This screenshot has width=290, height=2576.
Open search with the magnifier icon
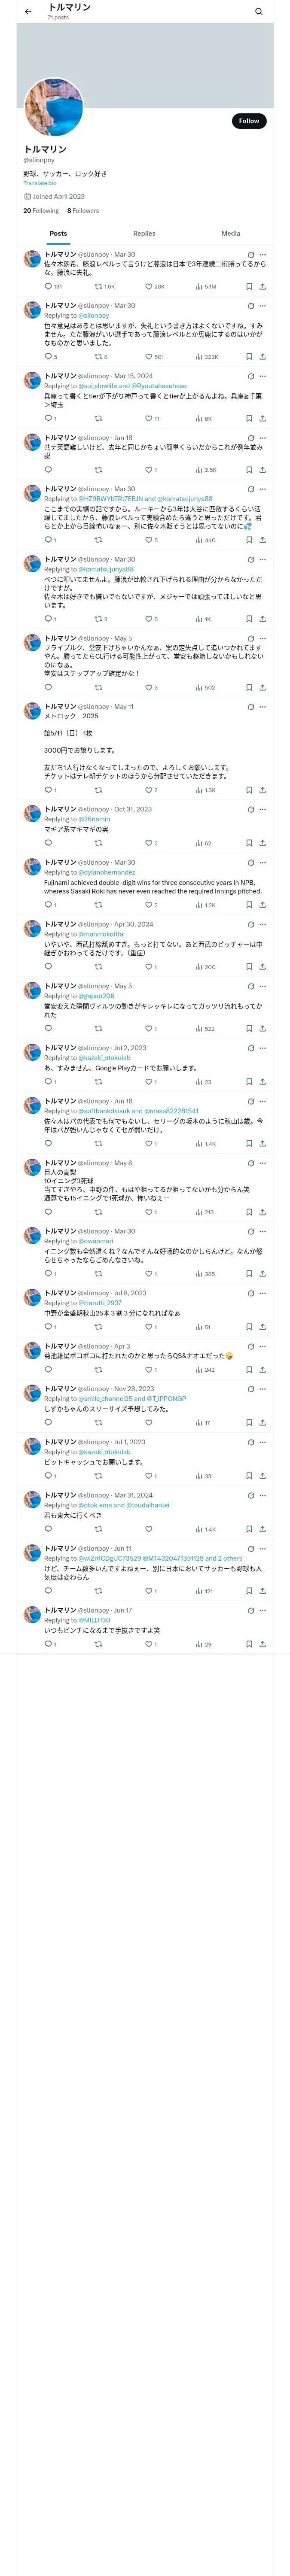coord(259,12)
